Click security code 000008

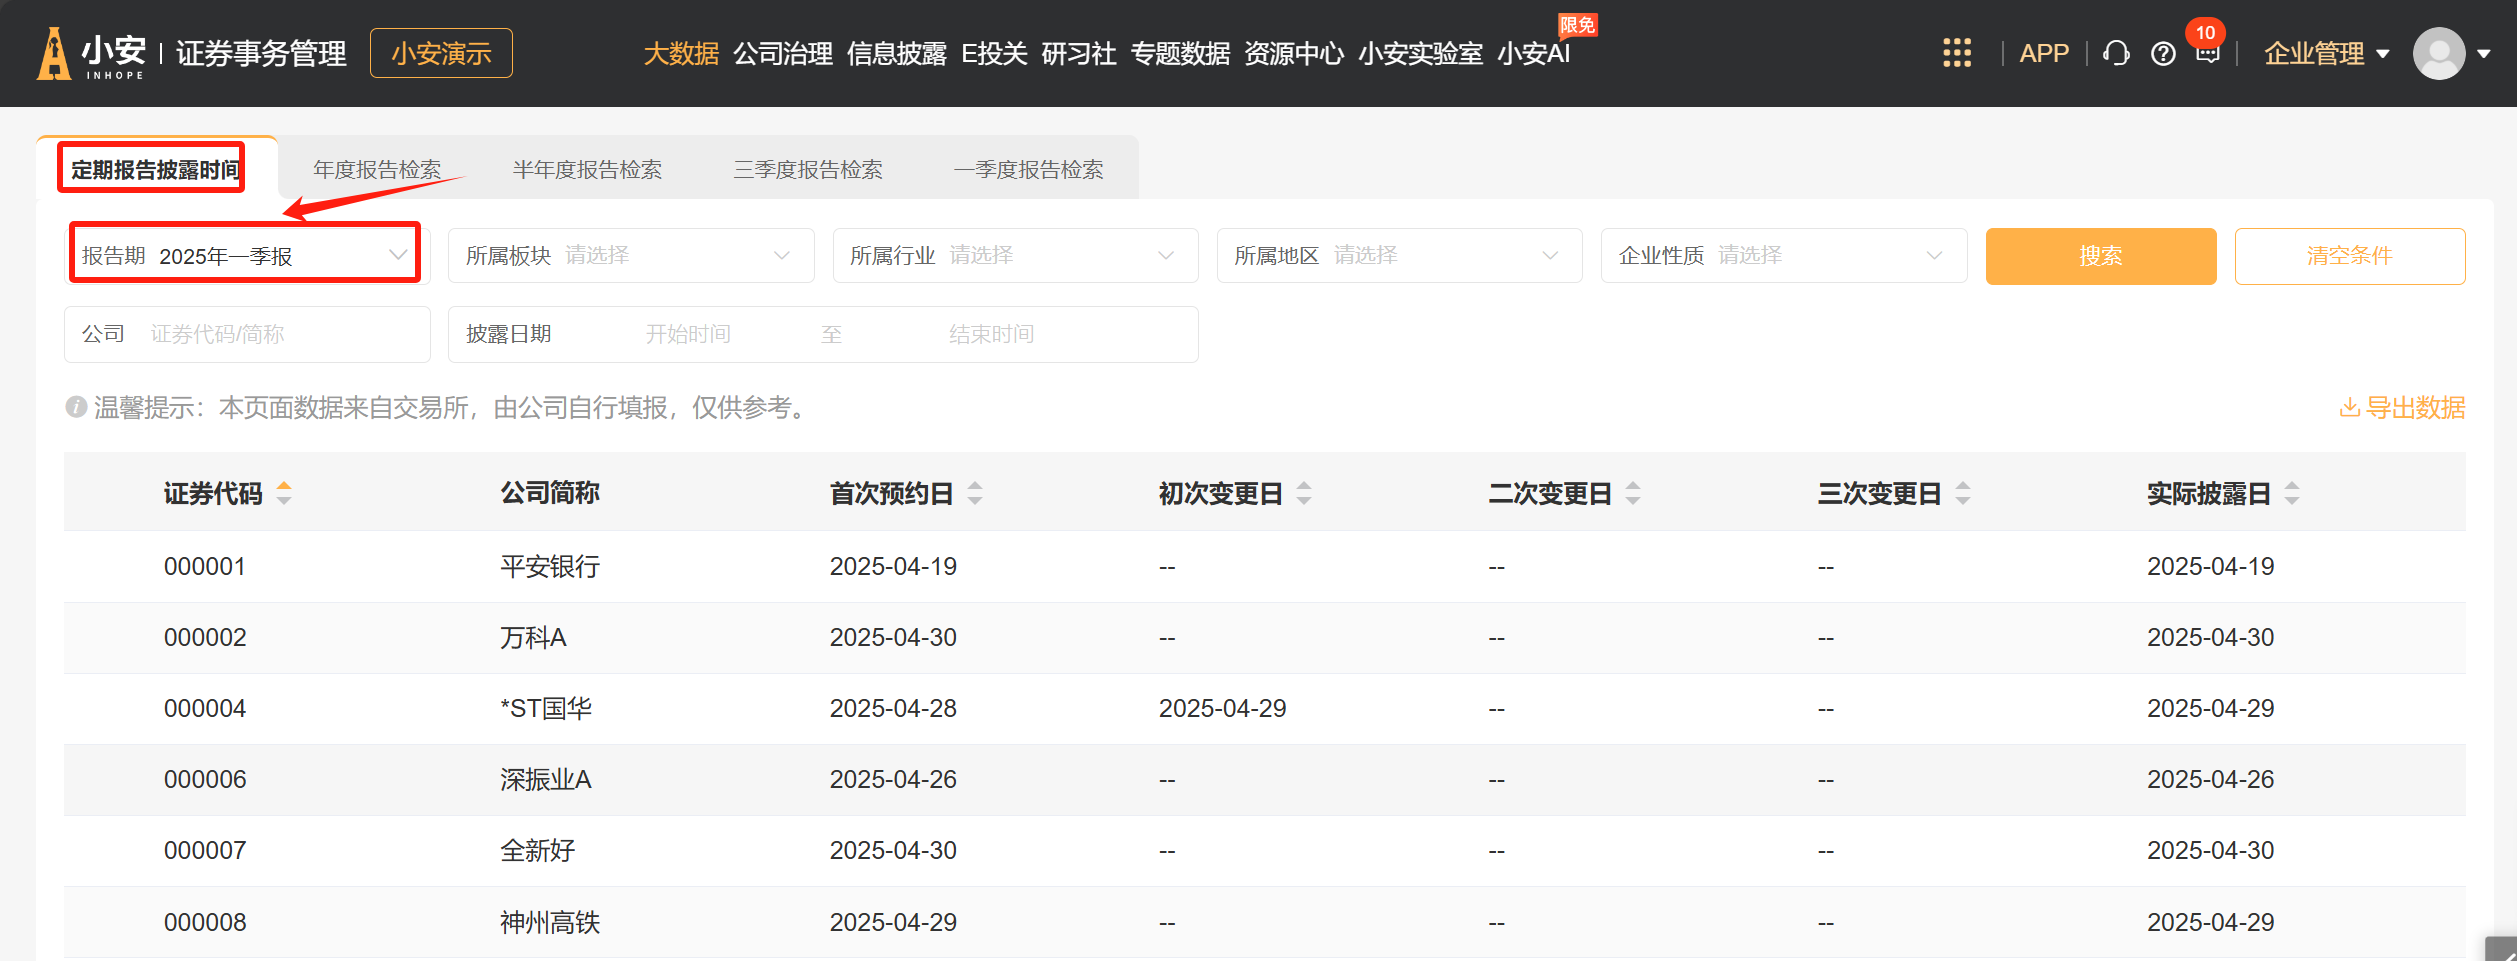(205, 923)
